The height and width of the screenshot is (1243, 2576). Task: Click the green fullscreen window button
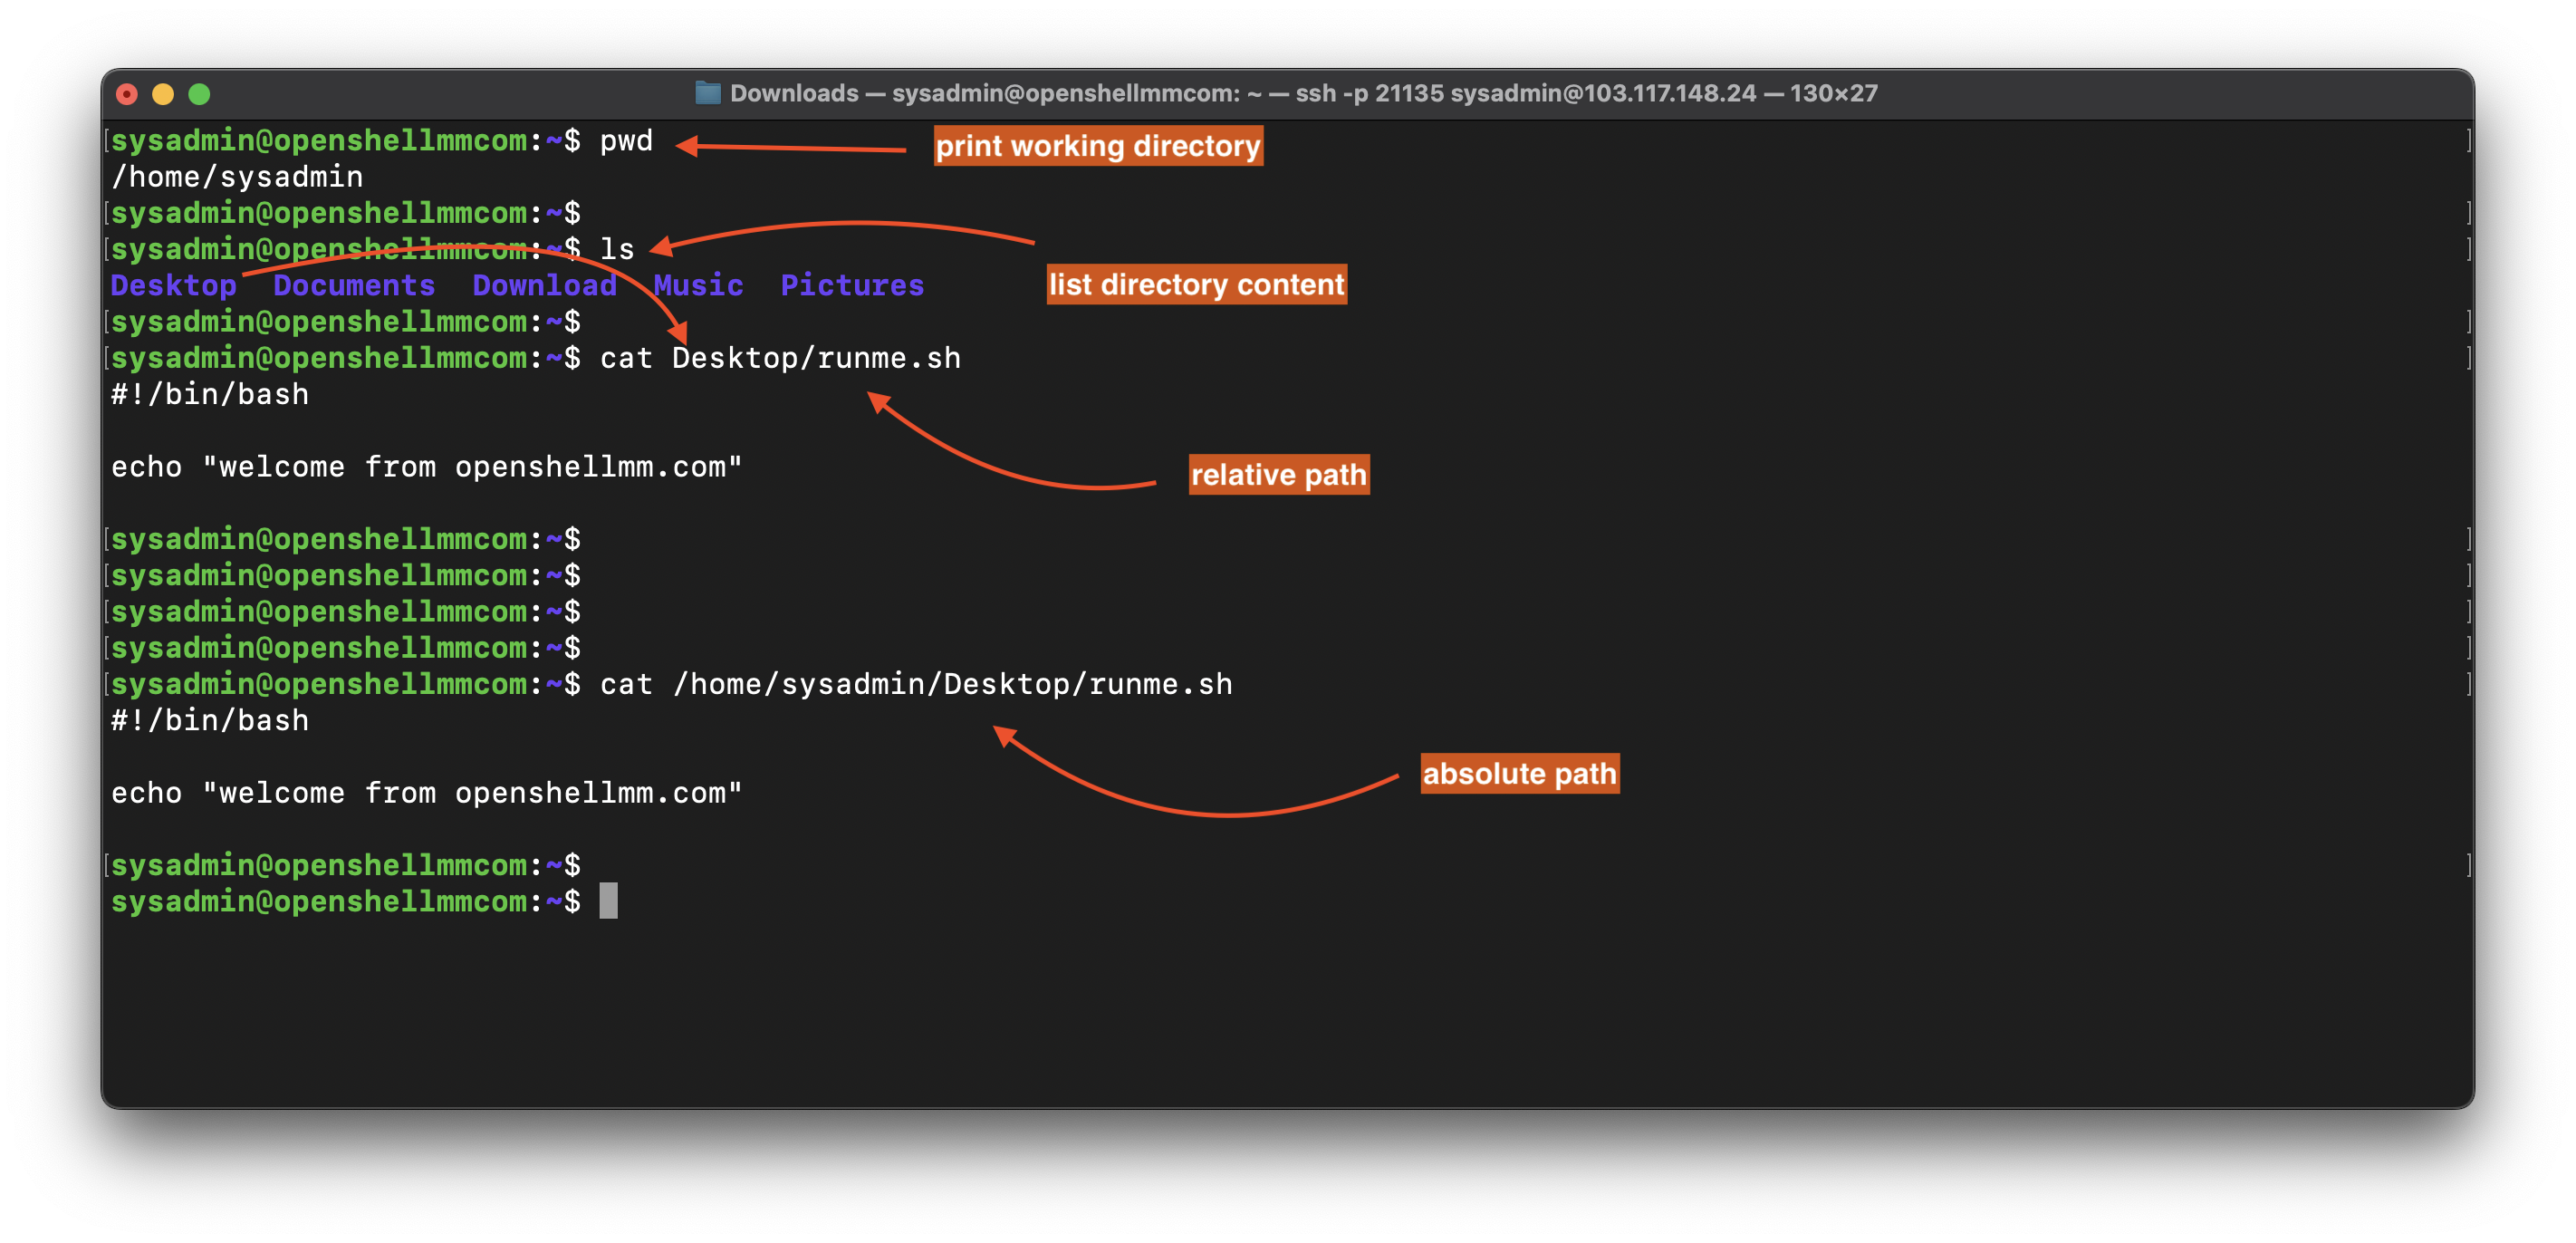(199, 94)
